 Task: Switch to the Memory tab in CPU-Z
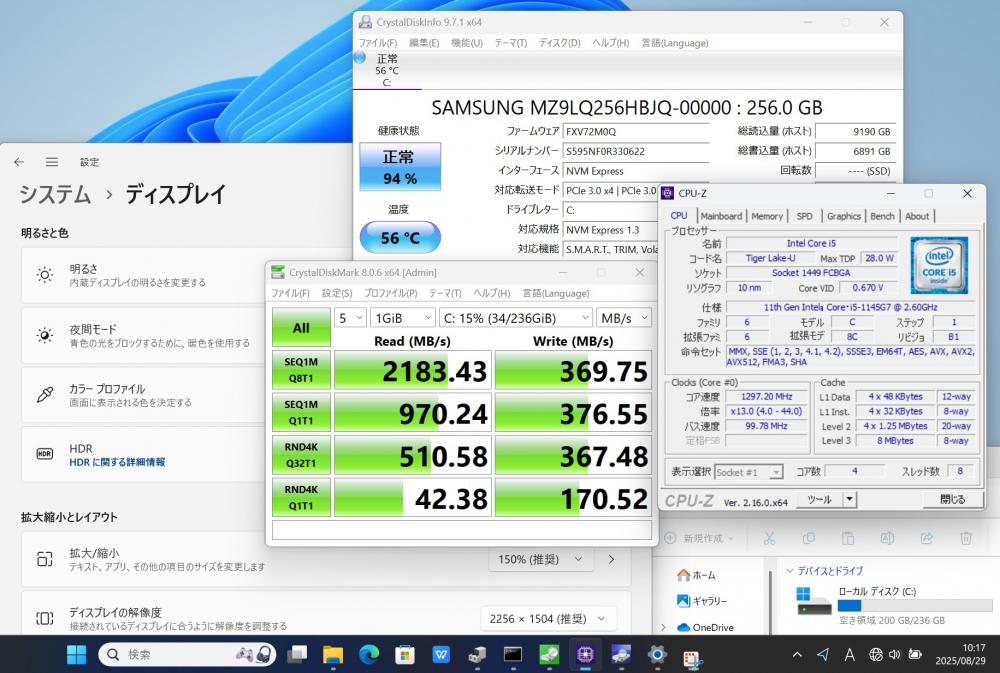point(767,216)
